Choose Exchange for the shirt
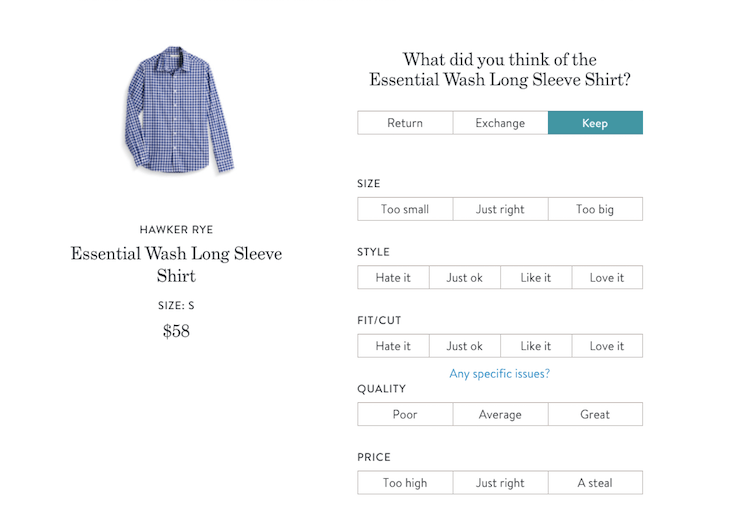Screen dimensions: 743x511 click(500, 123)
